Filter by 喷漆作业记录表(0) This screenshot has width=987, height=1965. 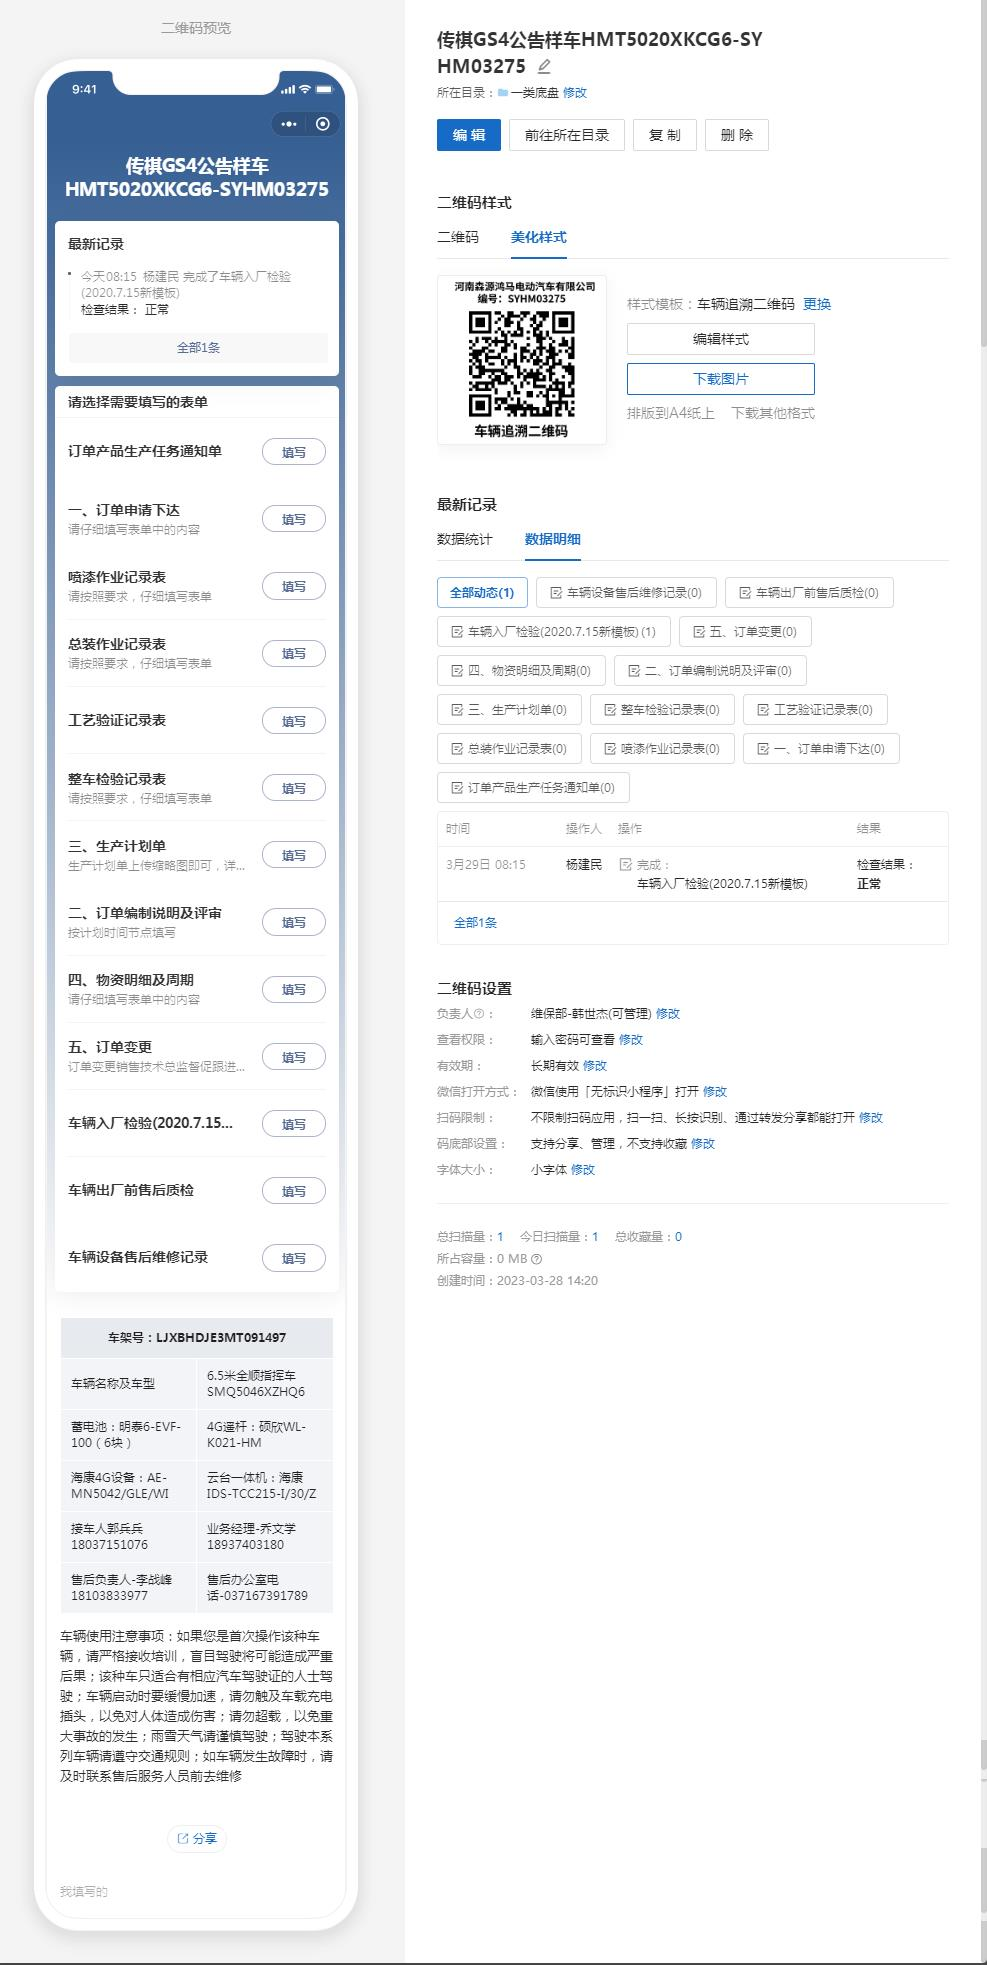662,748
